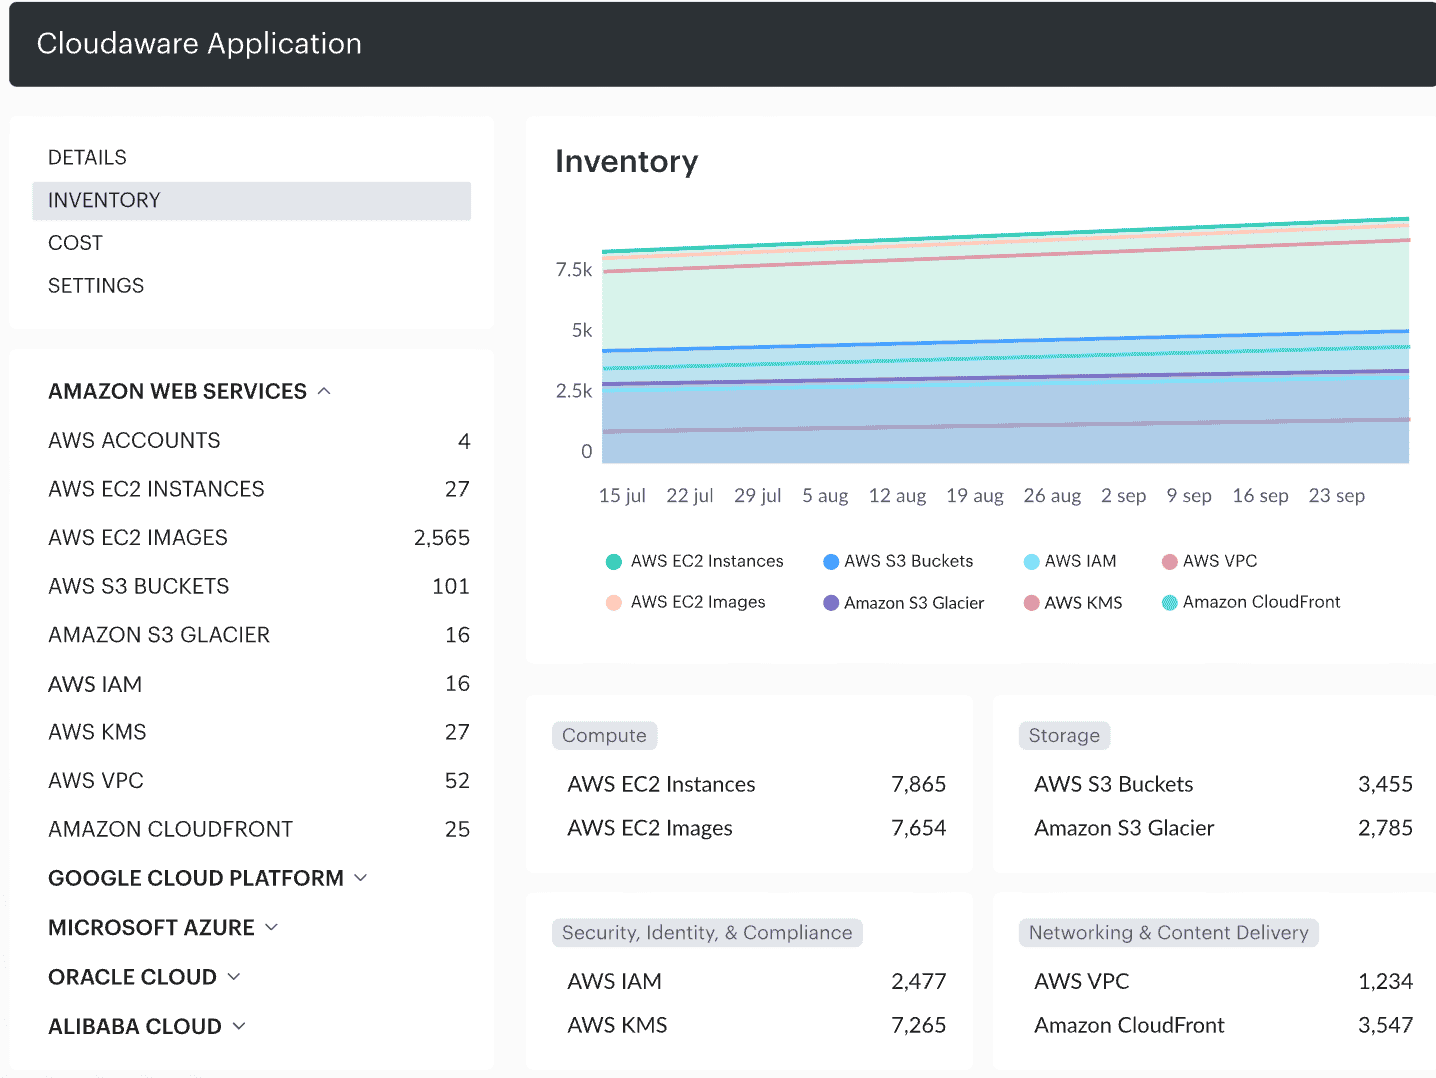1436x1078 pixels.
Task: Click the Compute category tag
Action: pyautogui.click(x=604, y=736)
